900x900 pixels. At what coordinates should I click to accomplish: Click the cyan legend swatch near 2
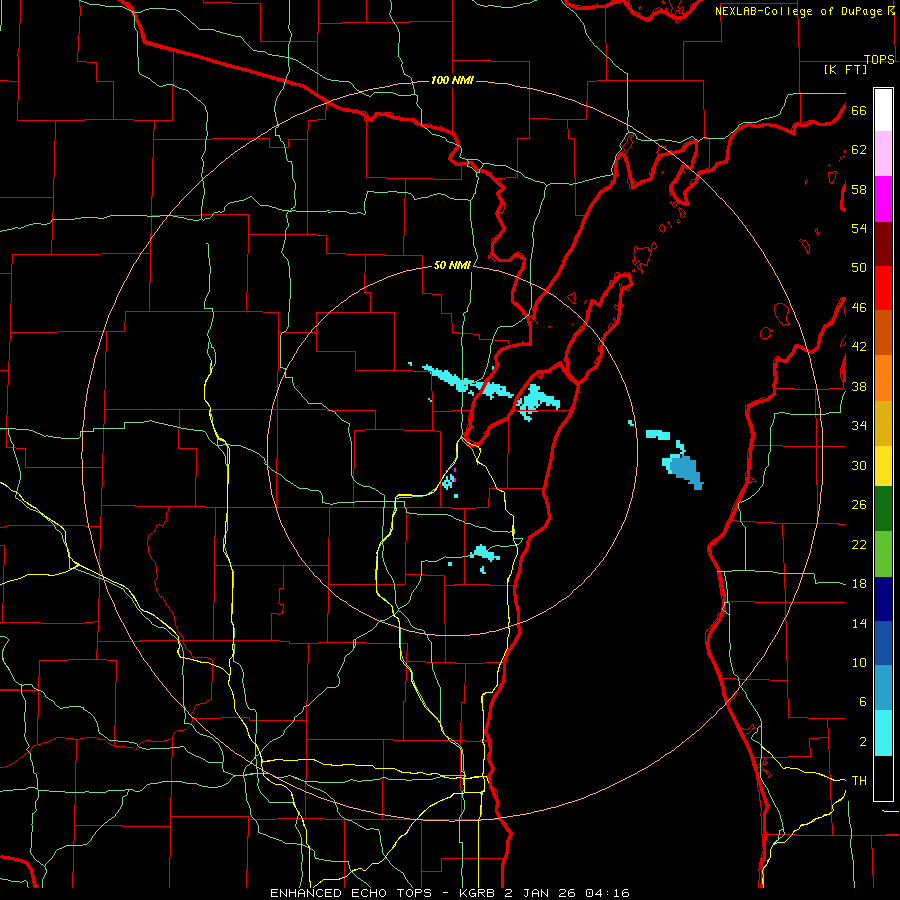click(x=883, y=733)
